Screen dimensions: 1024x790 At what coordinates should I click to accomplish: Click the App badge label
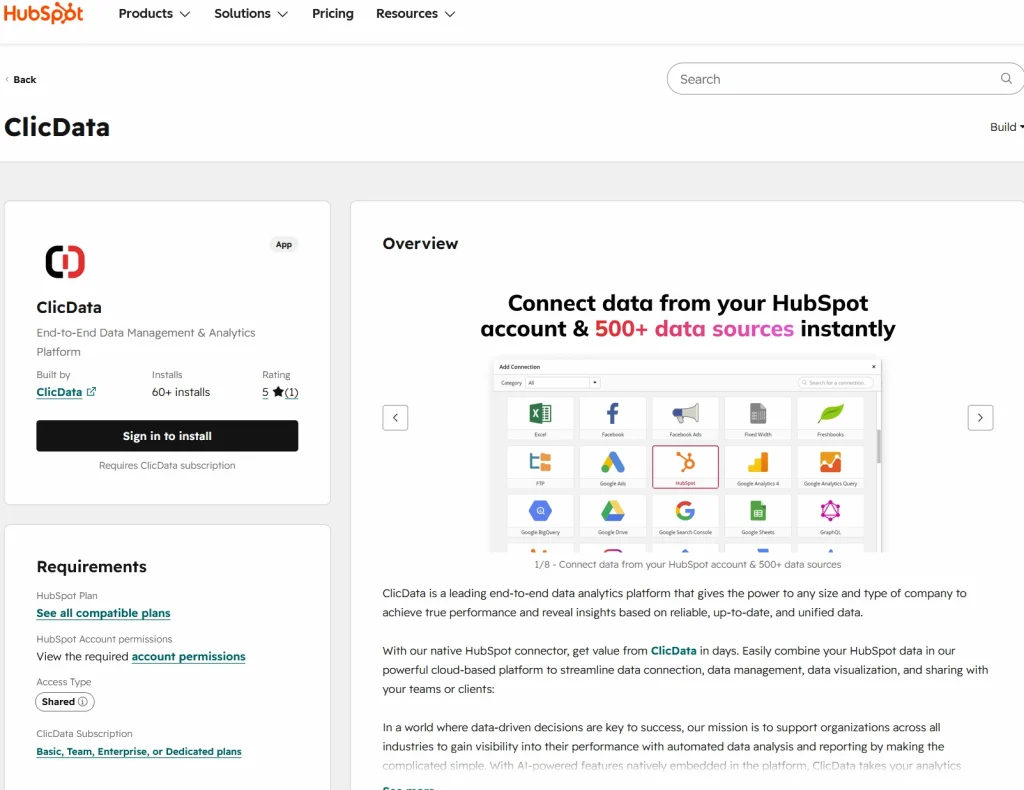pos(283,244)
